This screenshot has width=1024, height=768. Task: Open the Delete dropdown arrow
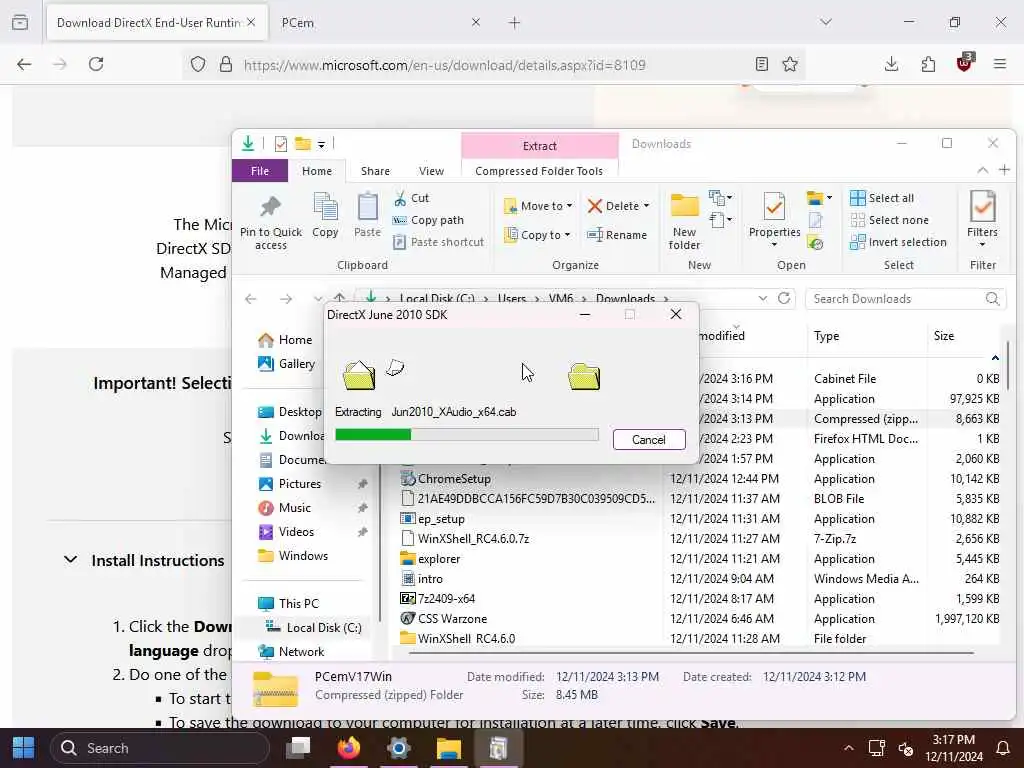tap(647, 206)
